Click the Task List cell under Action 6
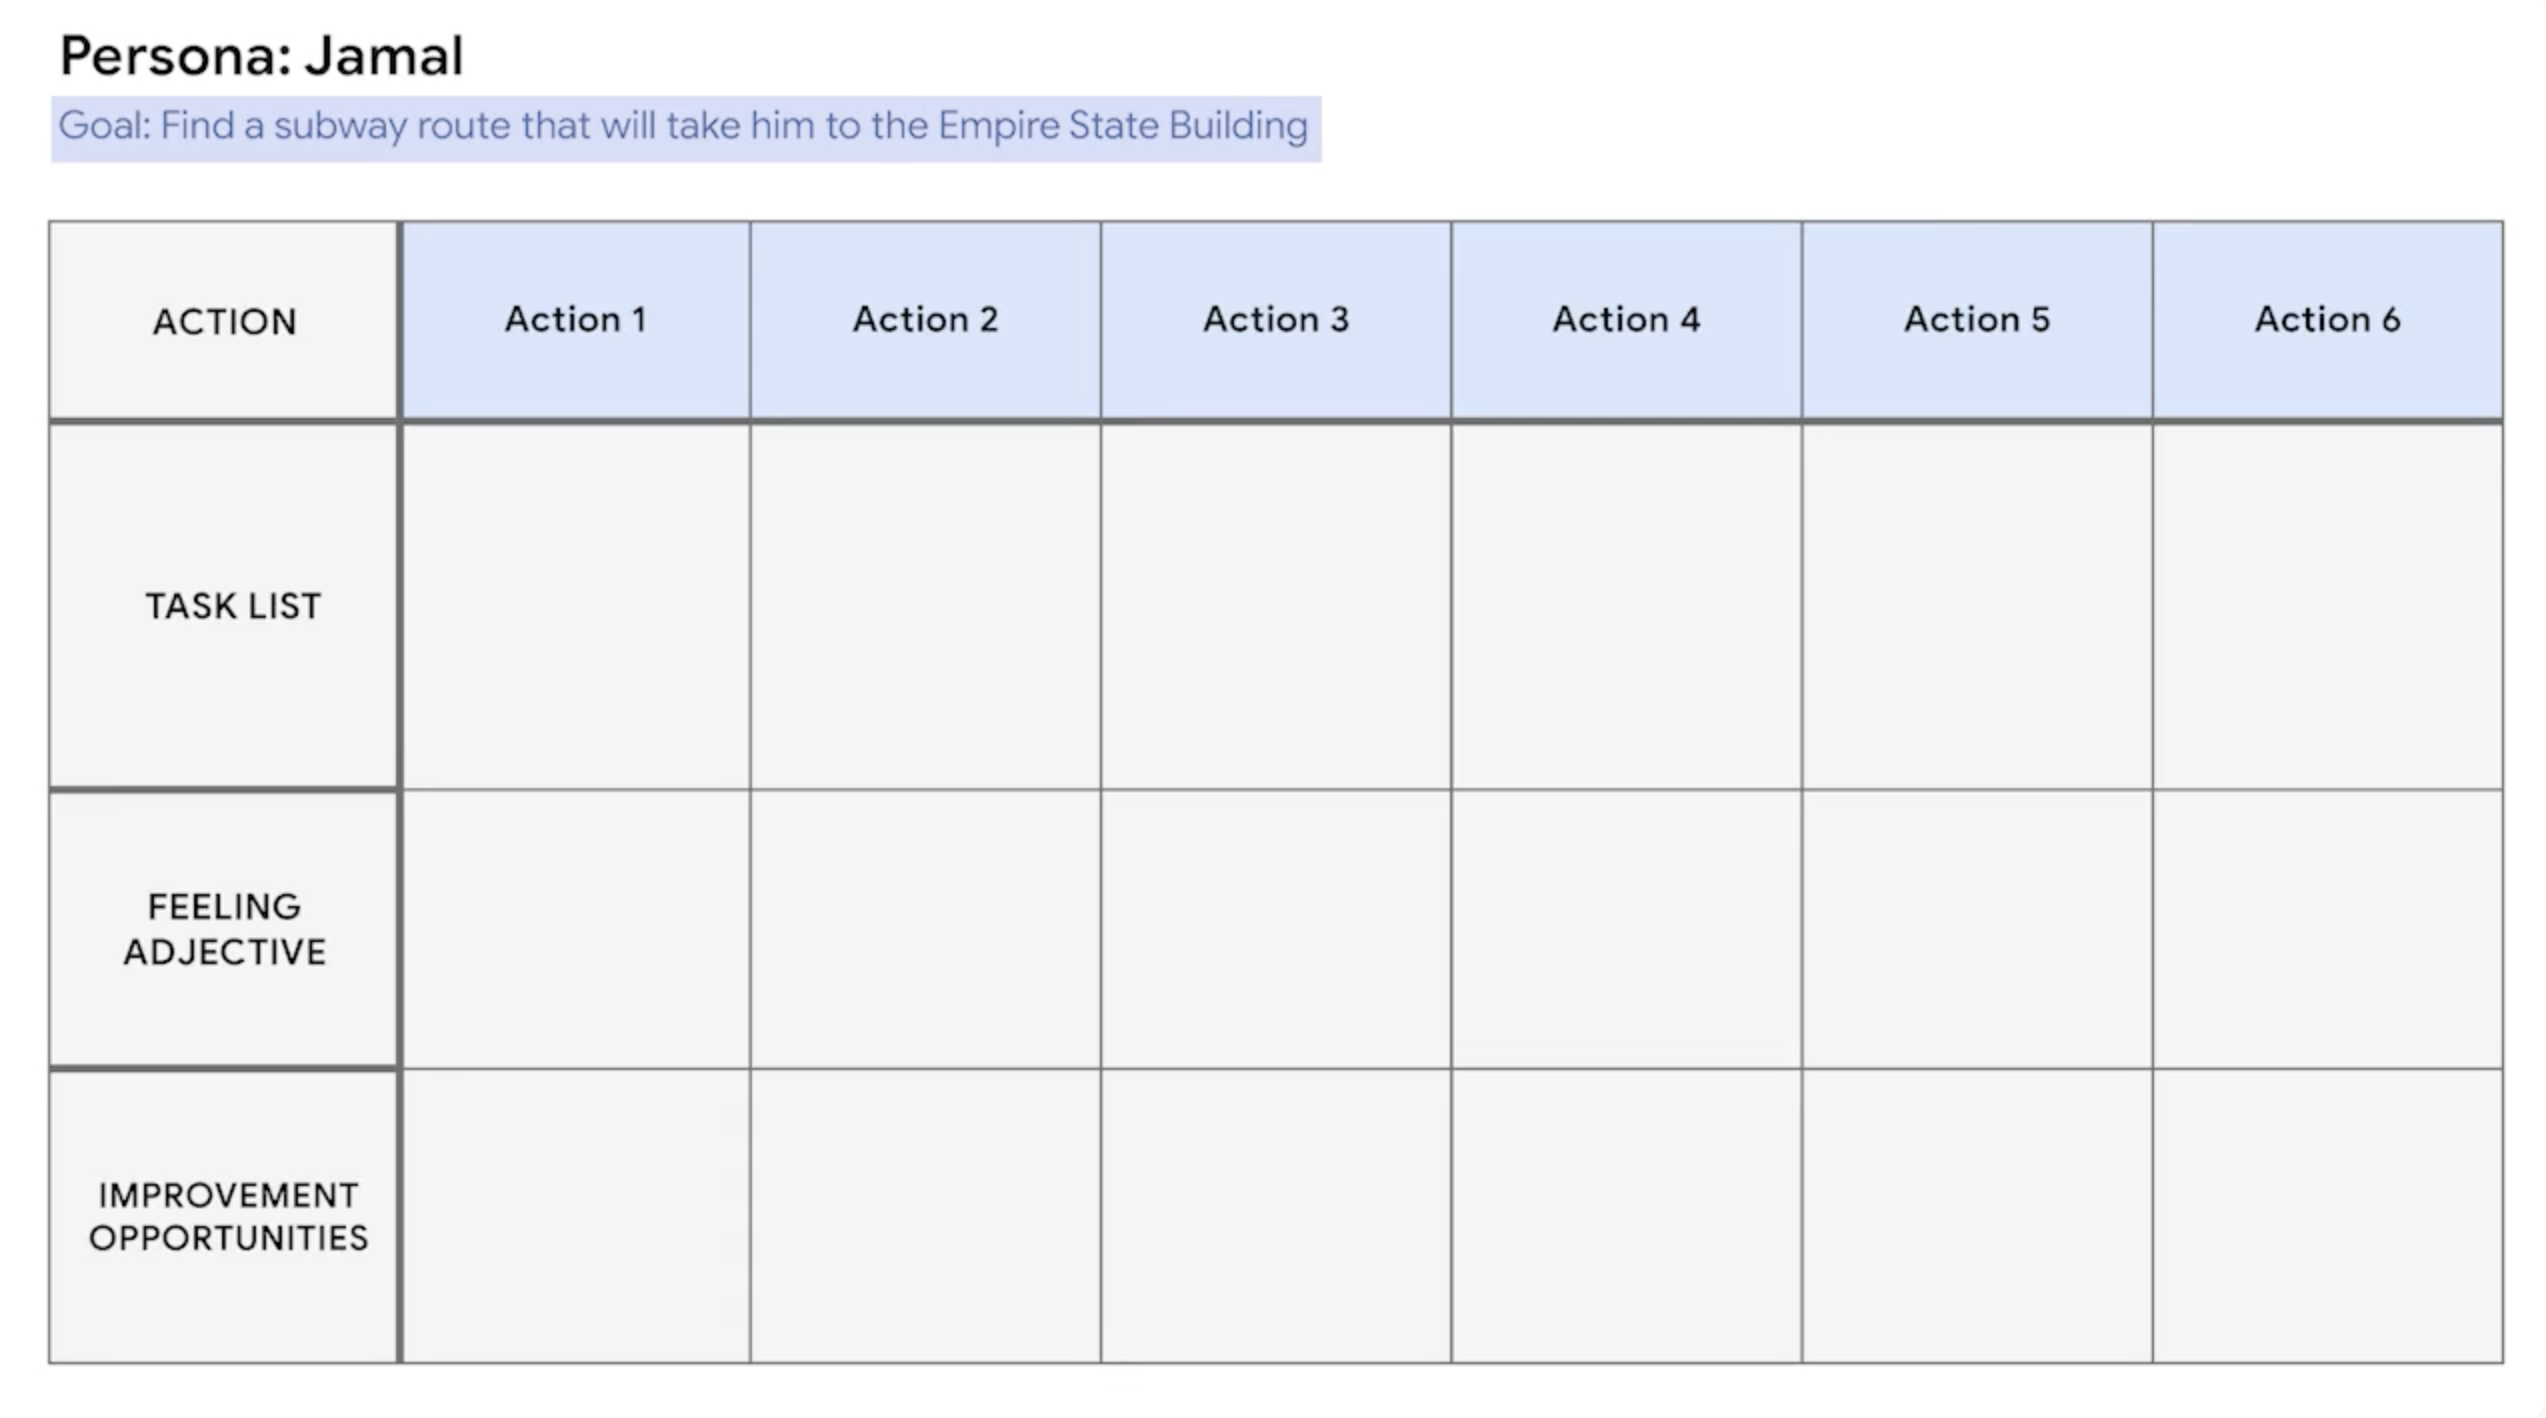 click(2328, 606)
